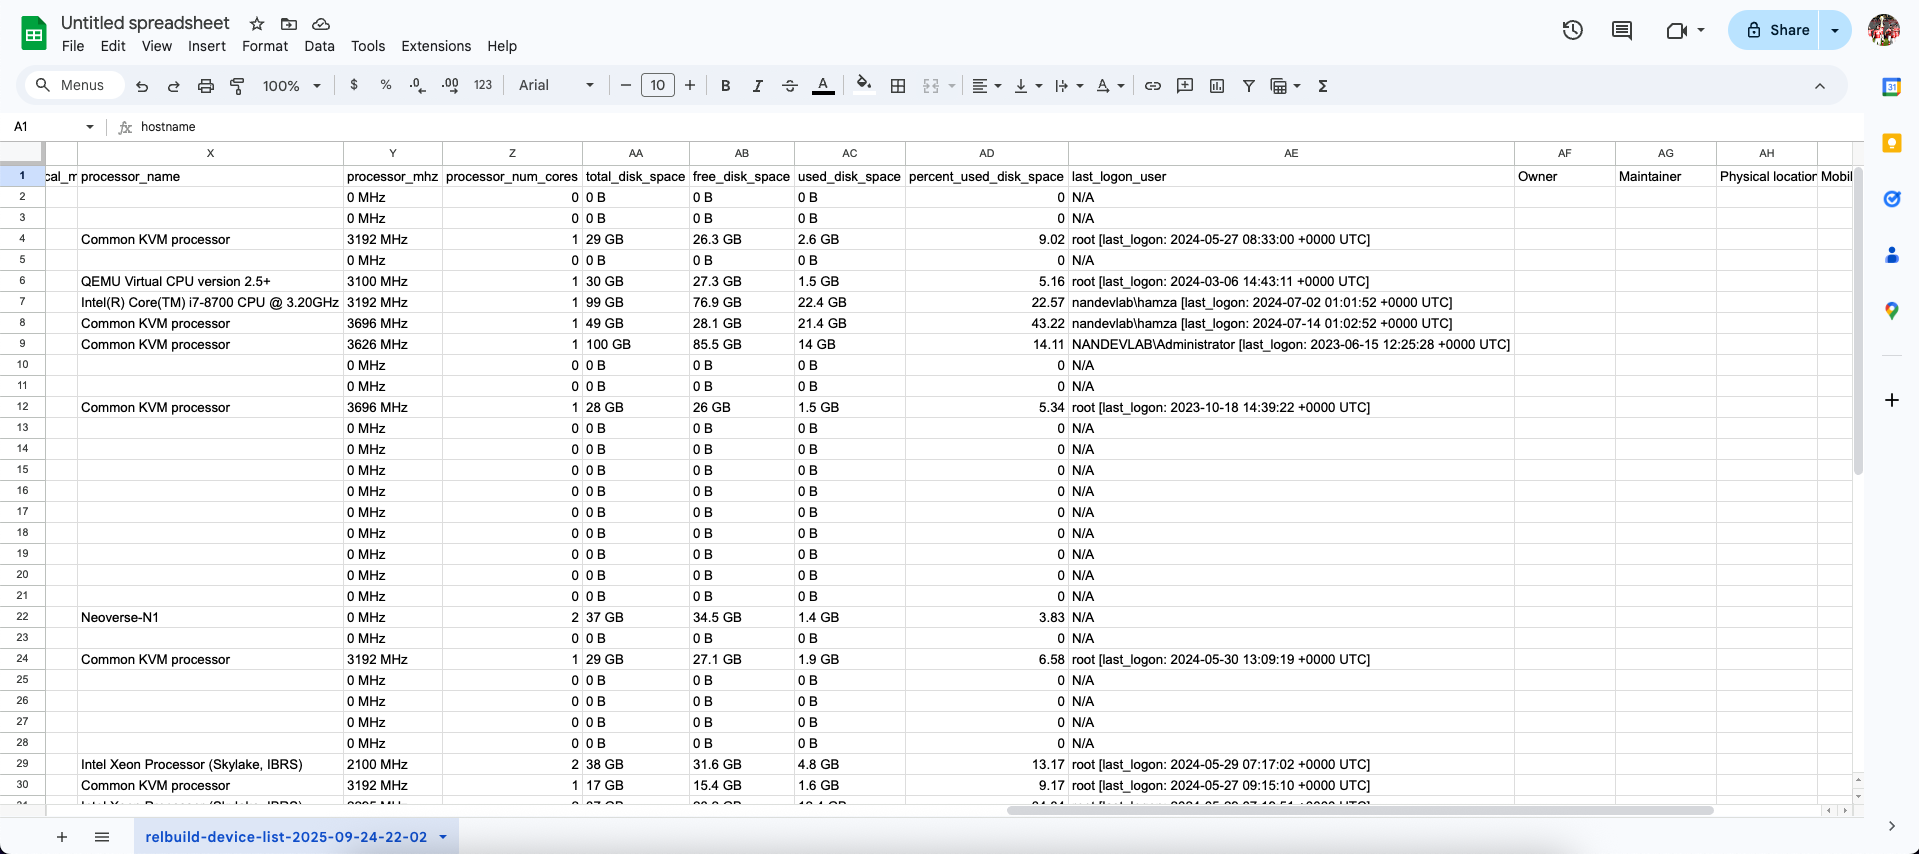The image size is (1919, 854).
Task: Add a new sheet with plus button
Action: pos(62,837)
